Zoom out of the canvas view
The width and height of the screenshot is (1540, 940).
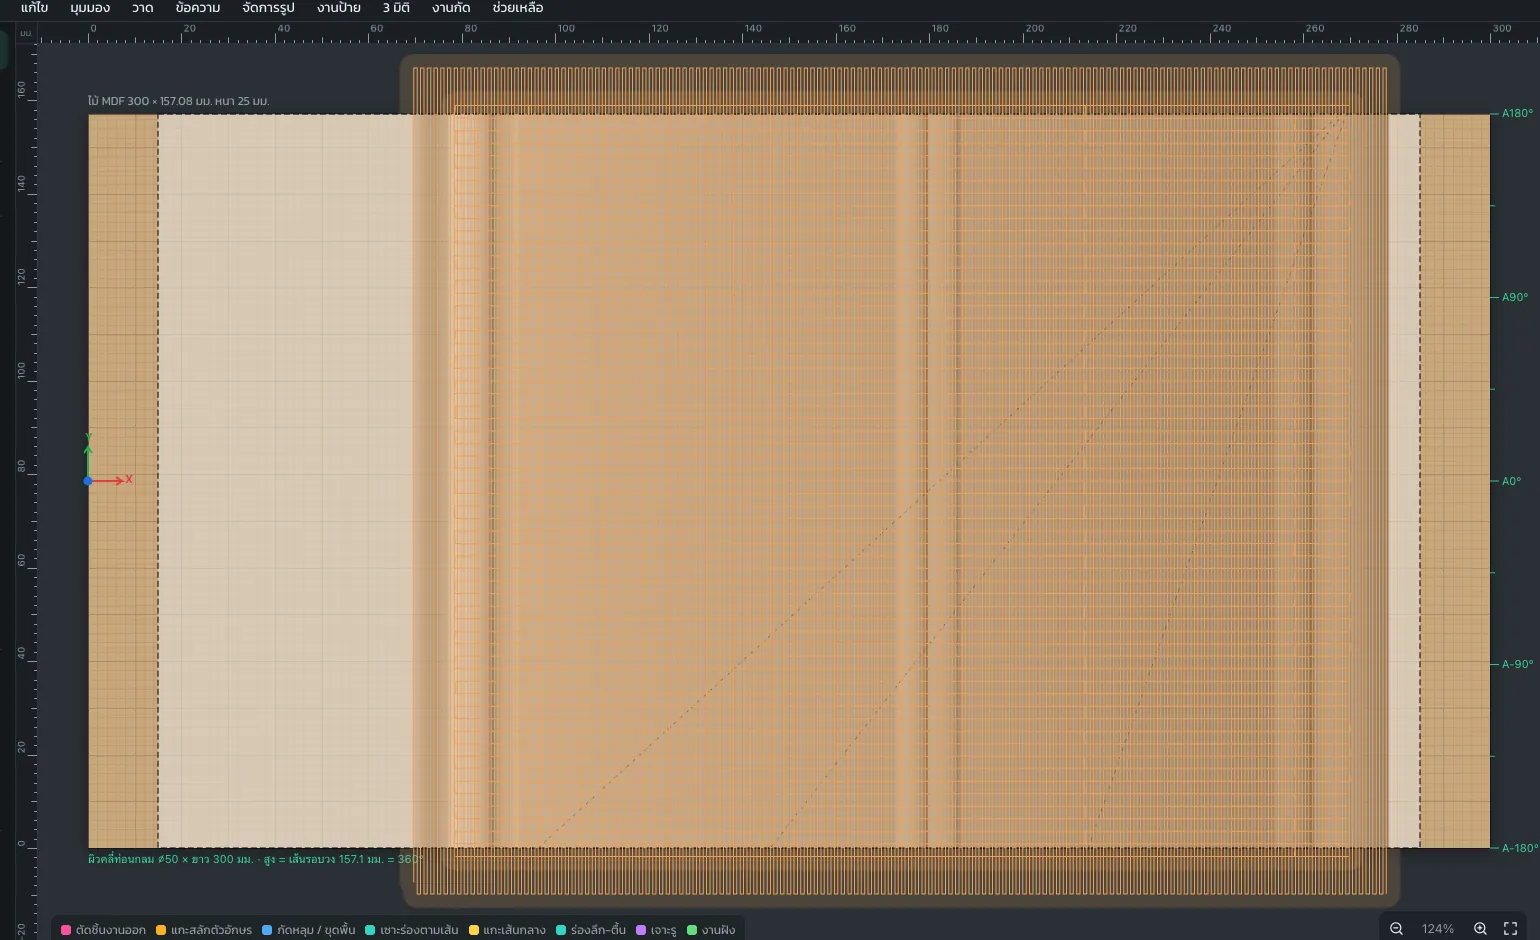[x=1396, y=929]
